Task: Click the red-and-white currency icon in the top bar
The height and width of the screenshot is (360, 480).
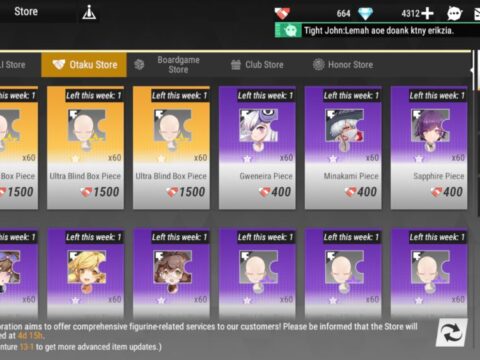Action: point(282,14)
